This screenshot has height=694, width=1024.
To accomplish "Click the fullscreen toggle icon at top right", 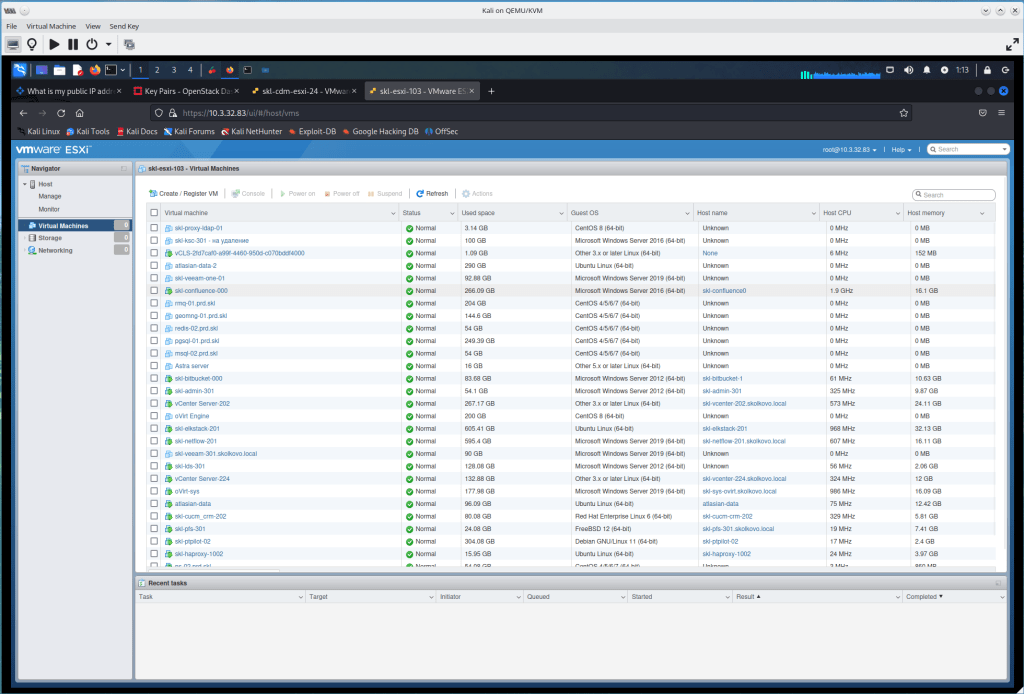I will click(1011, 44).
